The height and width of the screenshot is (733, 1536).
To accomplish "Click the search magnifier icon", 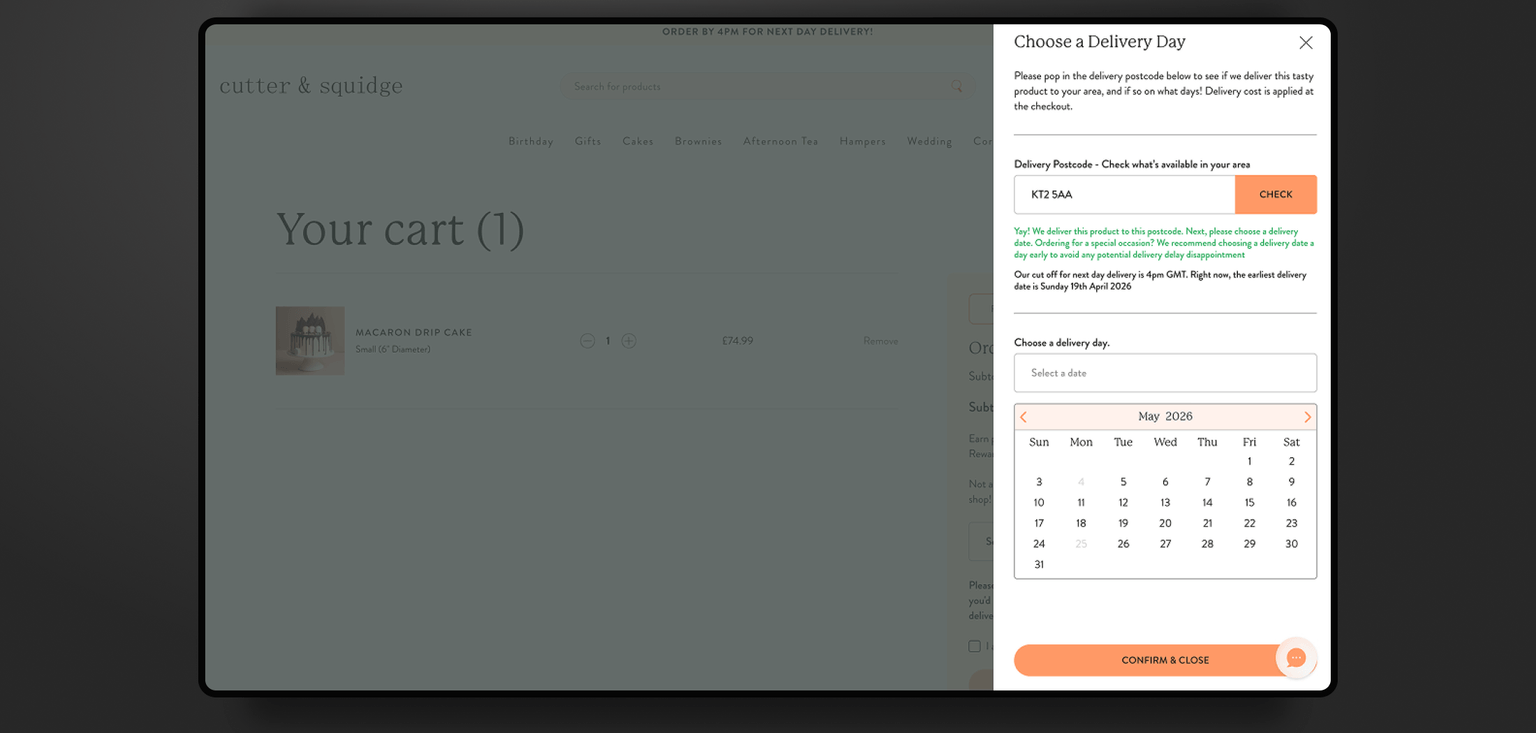I will (x=957, y=87).
